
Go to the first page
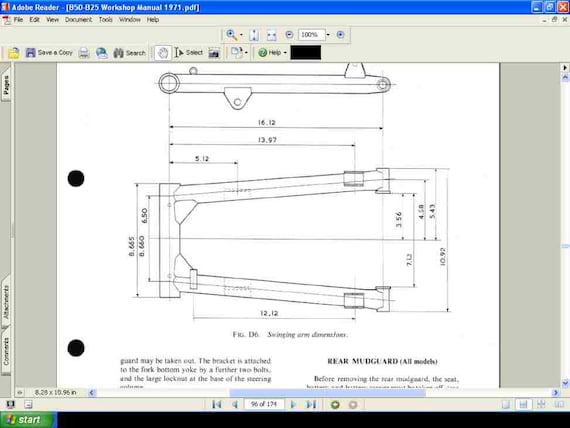[x=217, y=404]
